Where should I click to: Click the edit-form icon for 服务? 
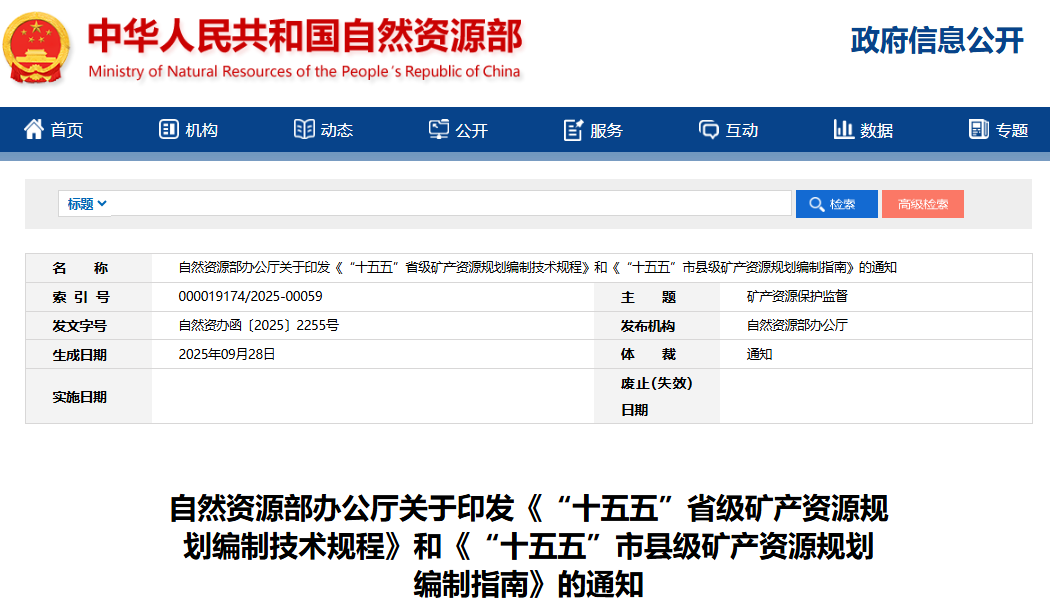tap(573, 130)
